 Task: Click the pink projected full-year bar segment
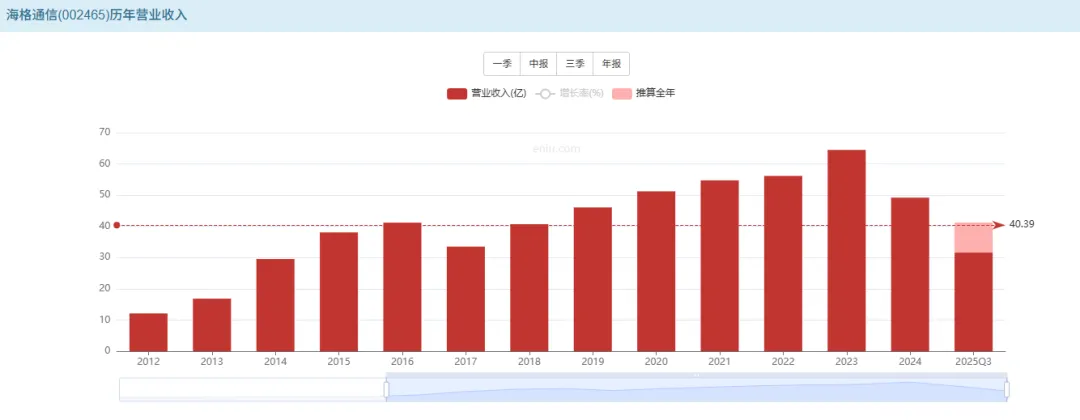point(973,238)
